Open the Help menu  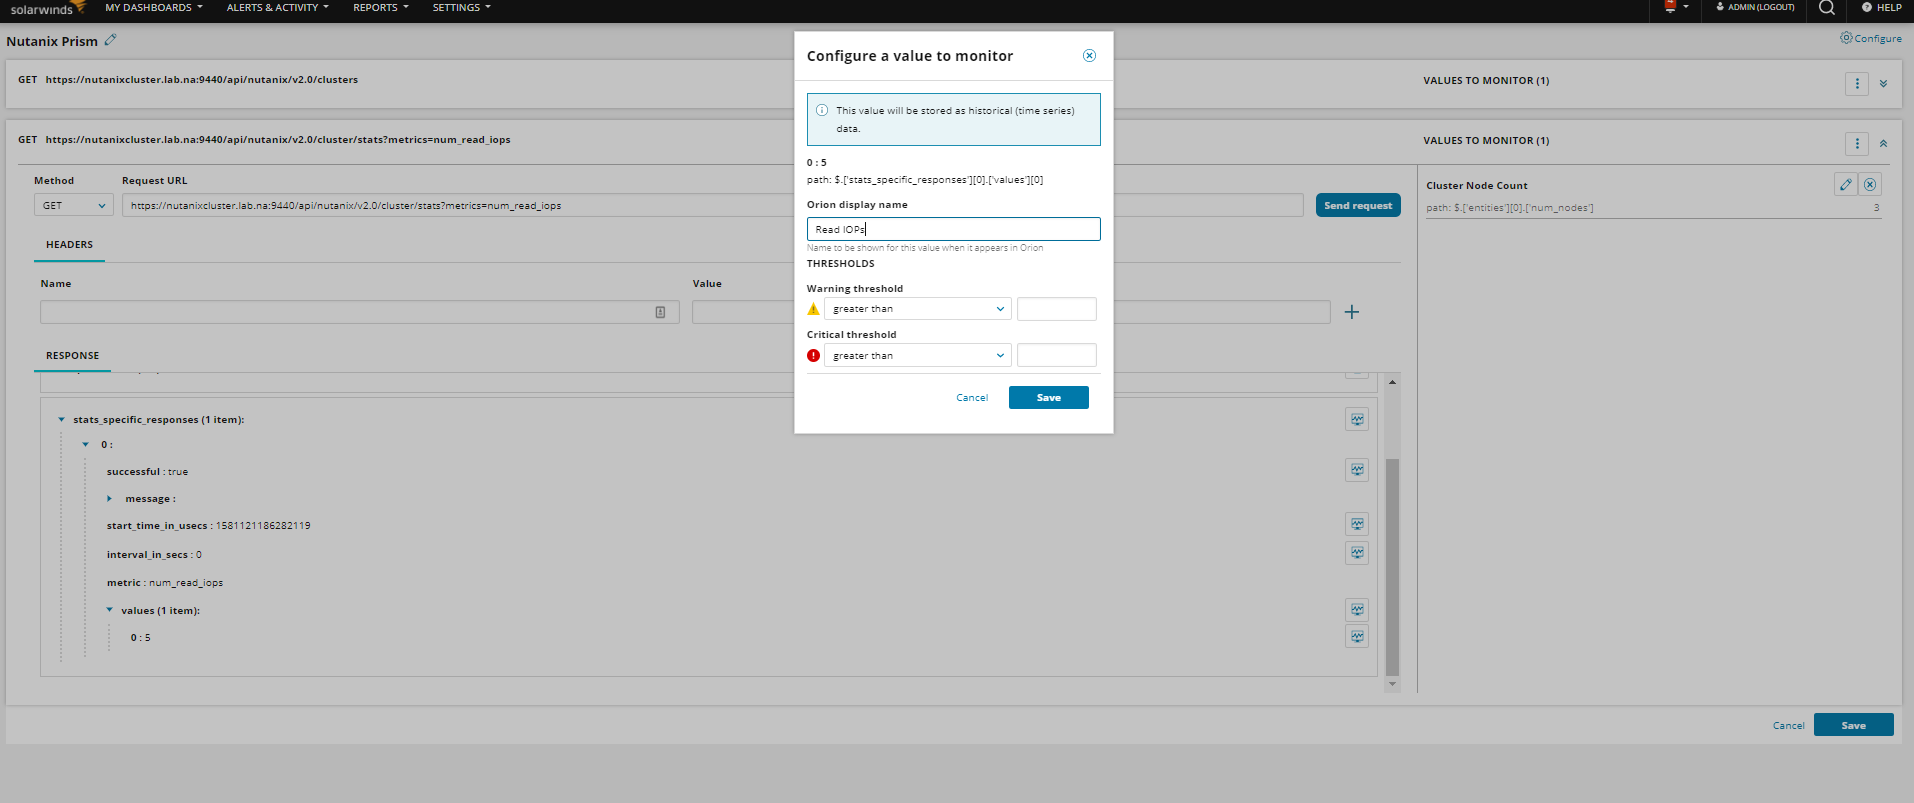point(1882,8)
